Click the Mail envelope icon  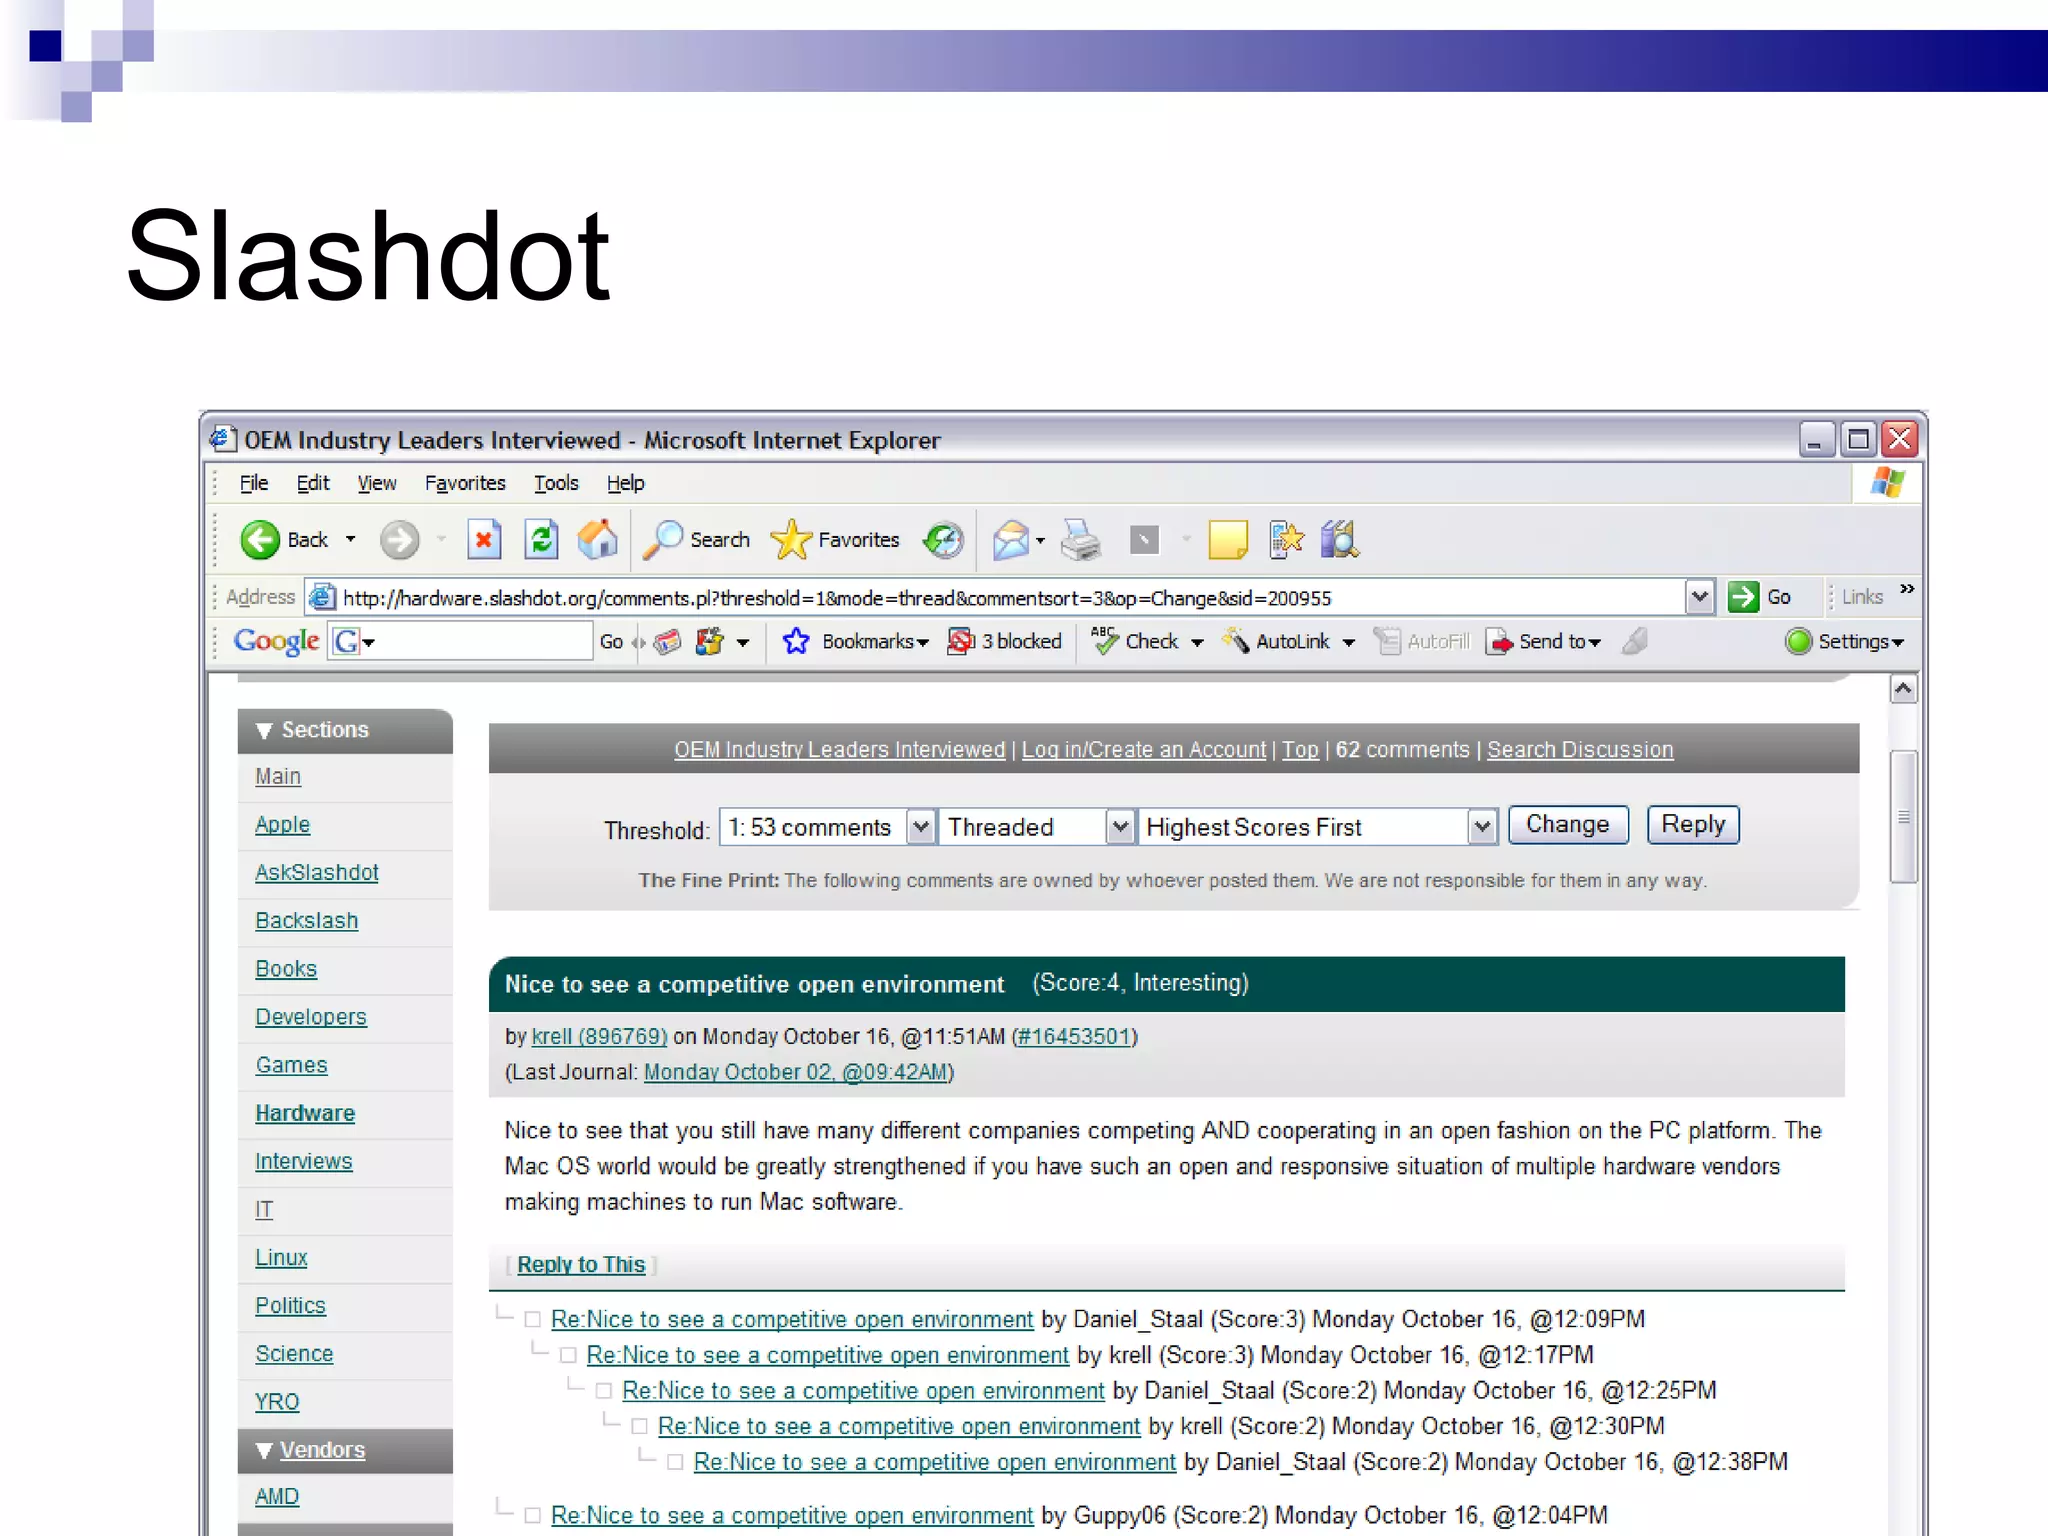[1011, 540]
